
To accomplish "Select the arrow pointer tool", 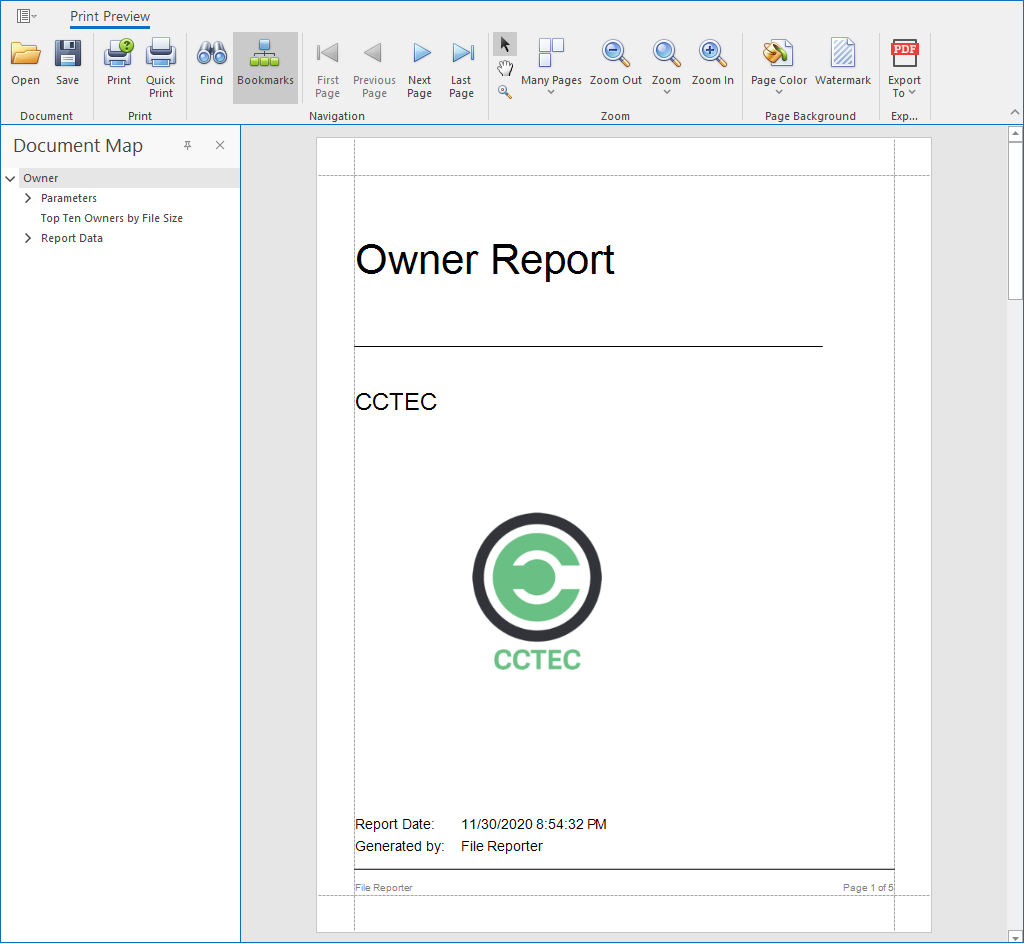I will point(505,44).
